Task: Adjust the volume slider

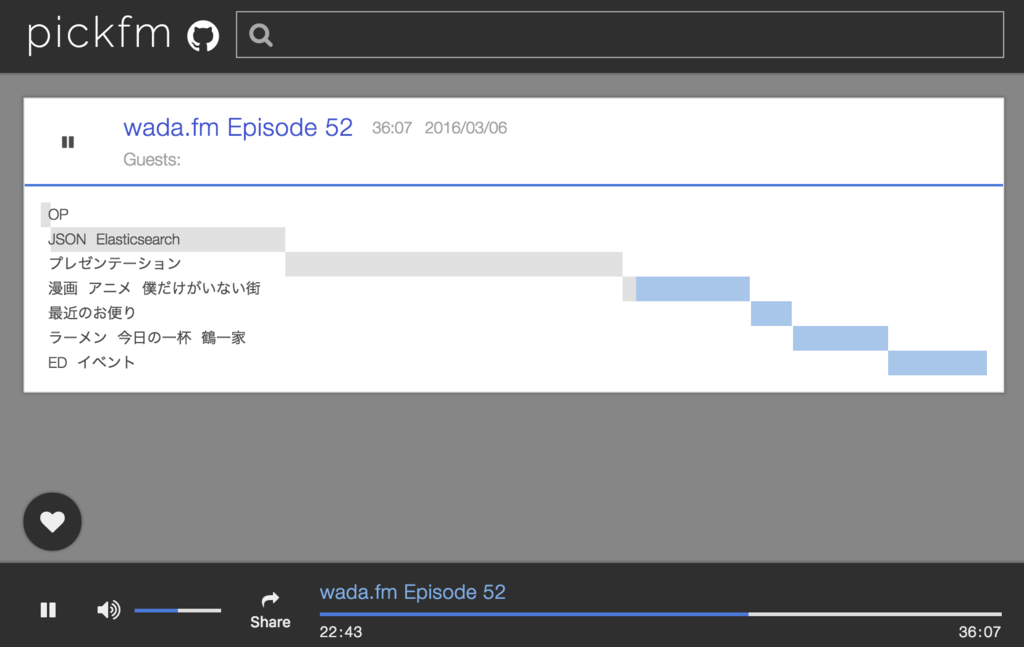Action: [x=178, y=610]
